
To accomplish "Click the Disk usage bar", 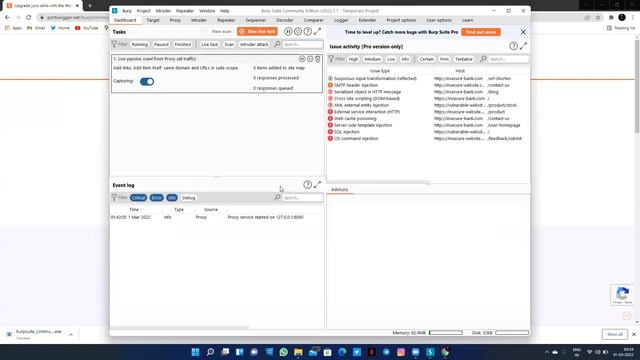I will pos(512,333).
